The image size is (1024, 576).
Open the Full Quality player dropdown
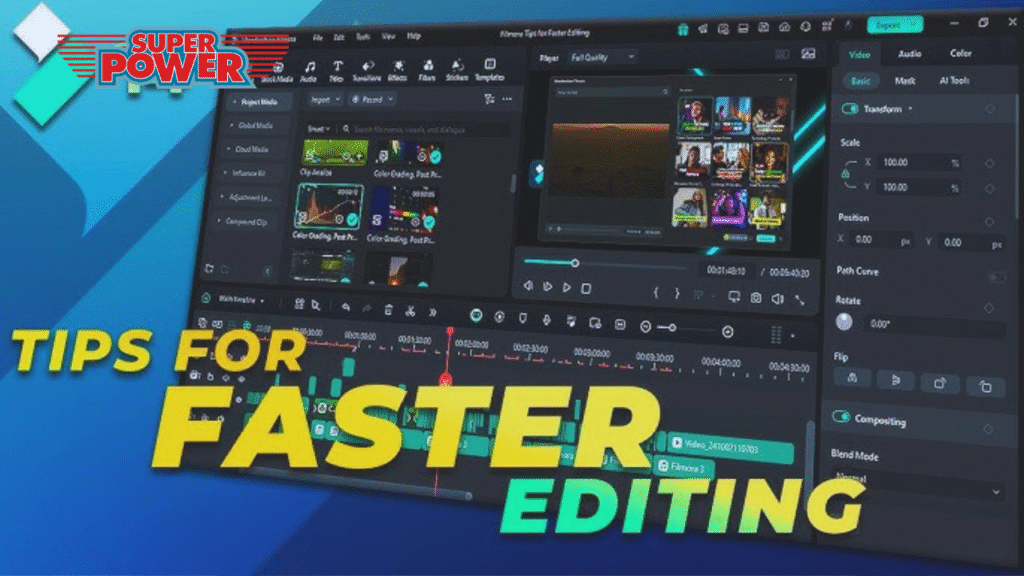coord(603,57)
